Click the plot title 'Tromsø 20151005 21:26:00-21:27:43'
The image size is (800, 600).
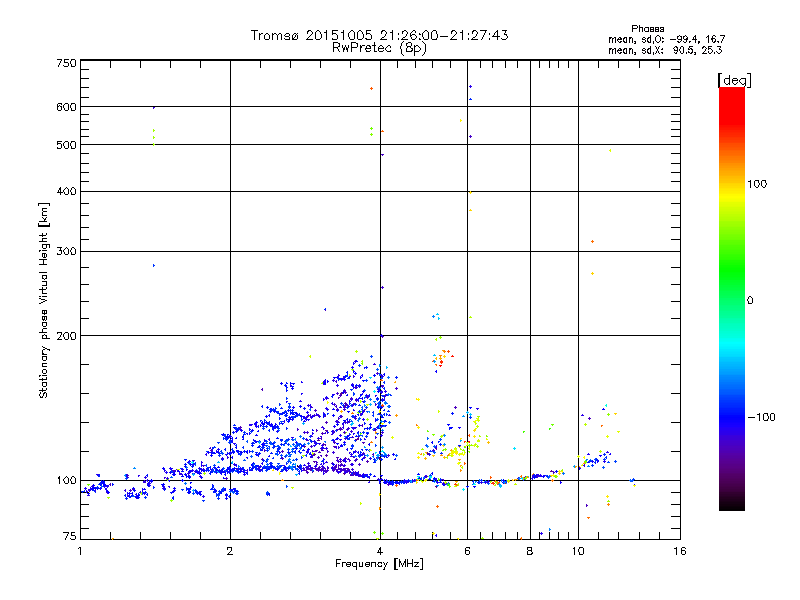(x=379, y=35)
